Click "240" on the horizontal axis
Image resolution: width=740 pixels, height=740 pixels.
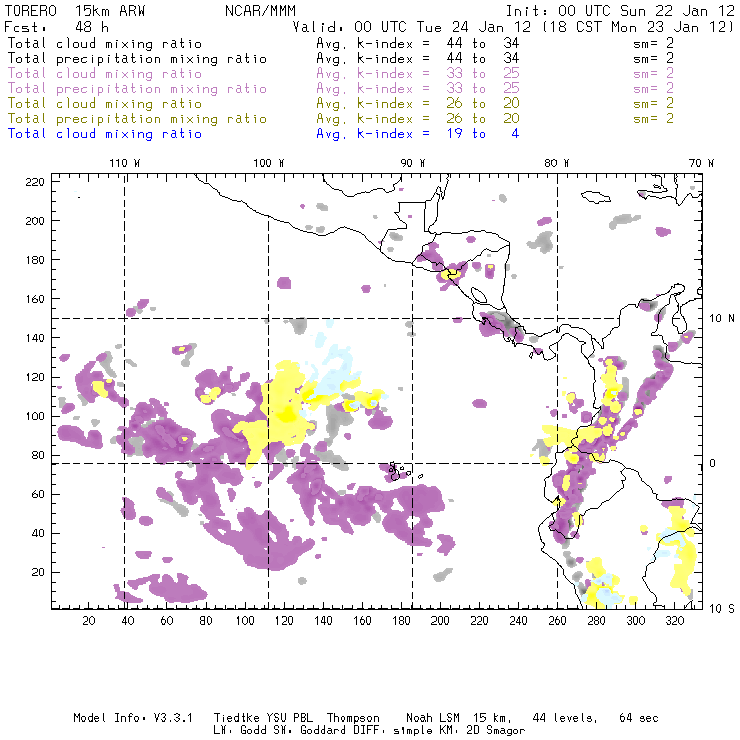518,621
